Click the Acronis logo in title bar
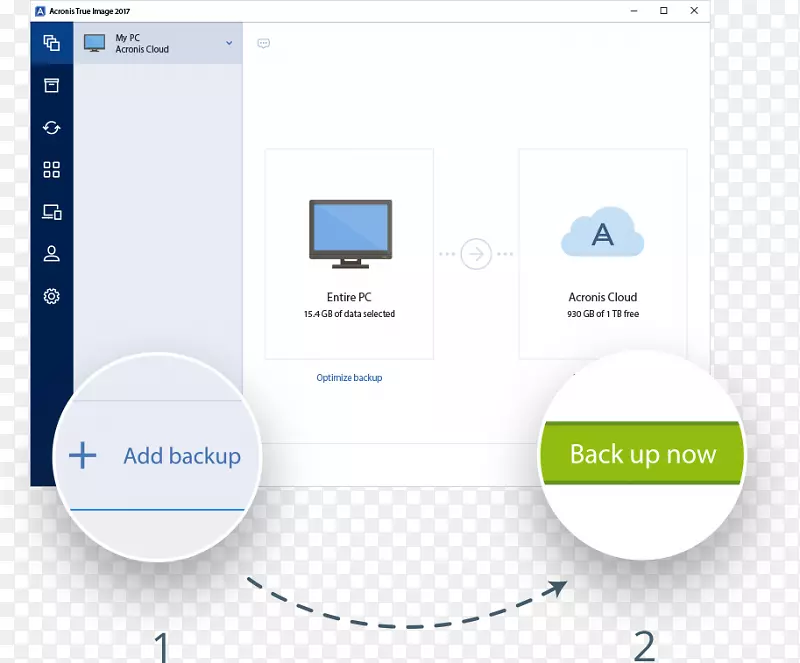 click(x=40, y=11)
